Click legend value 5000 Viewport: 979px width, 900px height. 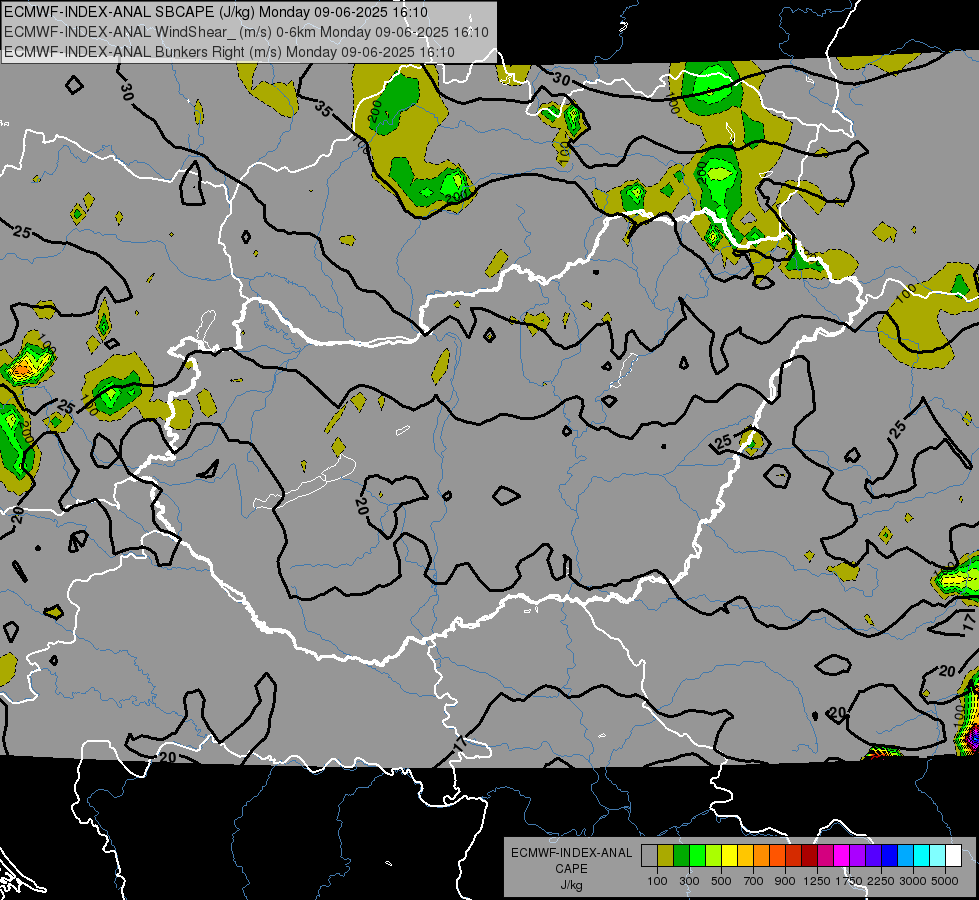(945, 881)
